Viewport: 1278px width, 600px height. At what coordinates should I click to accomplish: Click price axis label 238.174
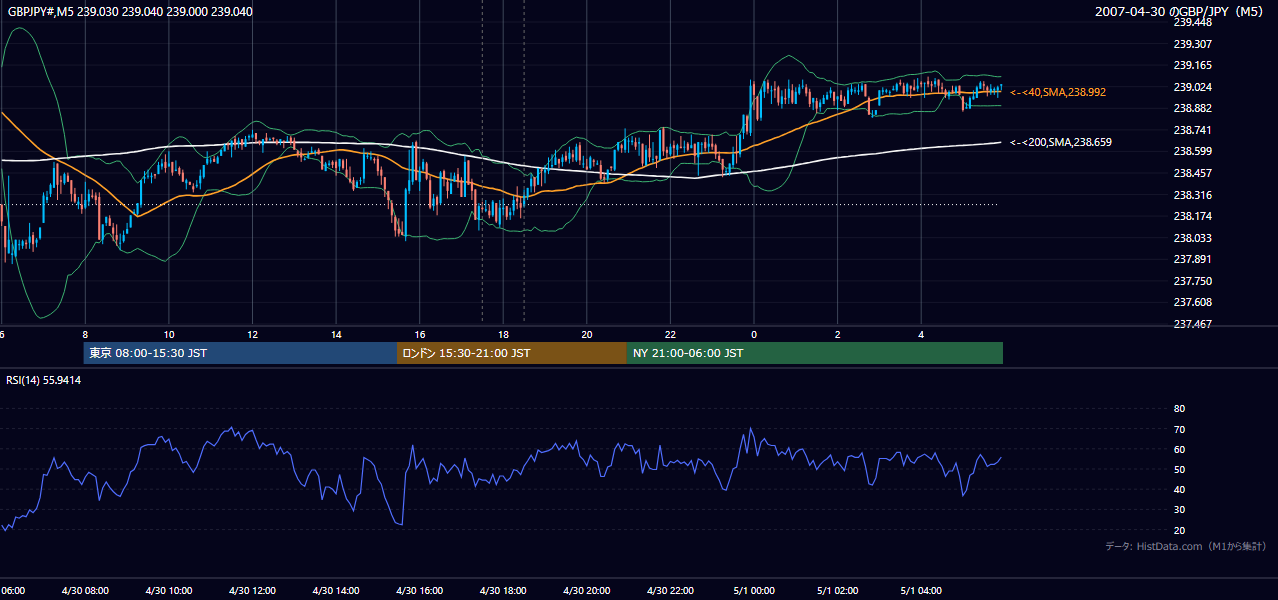click(1192, 216)
